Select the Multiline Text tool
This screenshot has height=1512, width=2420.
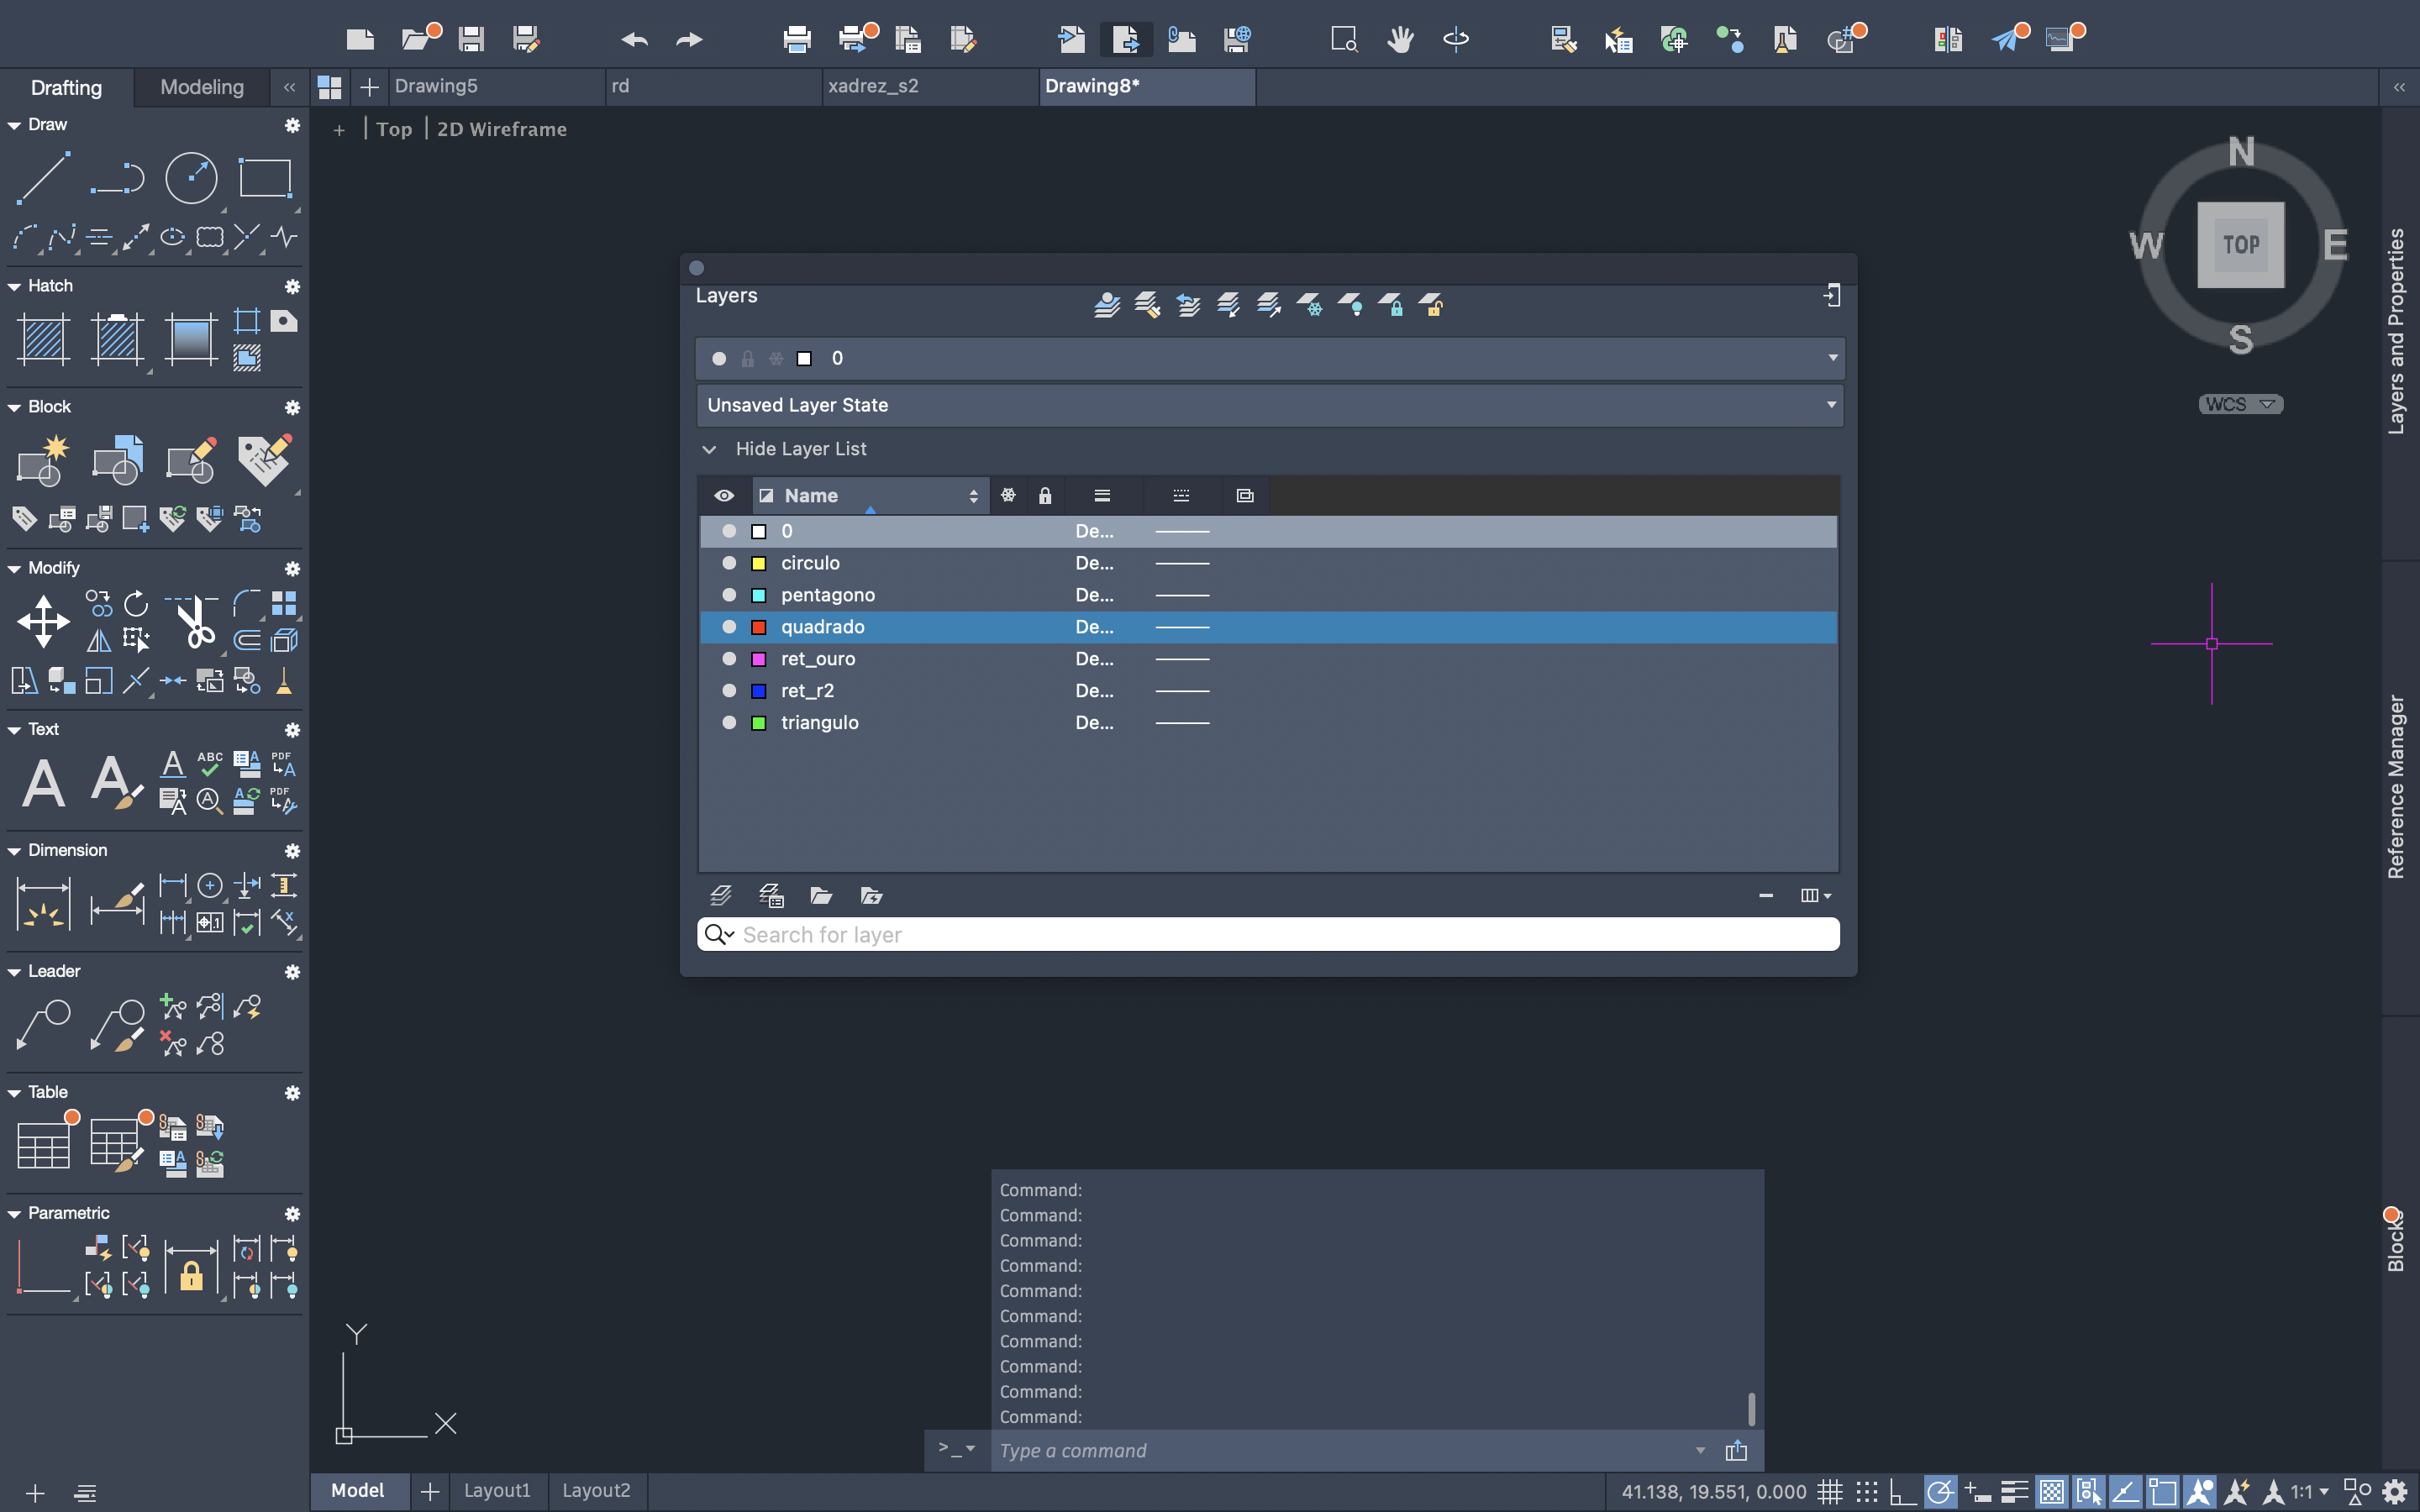[43, 782]
